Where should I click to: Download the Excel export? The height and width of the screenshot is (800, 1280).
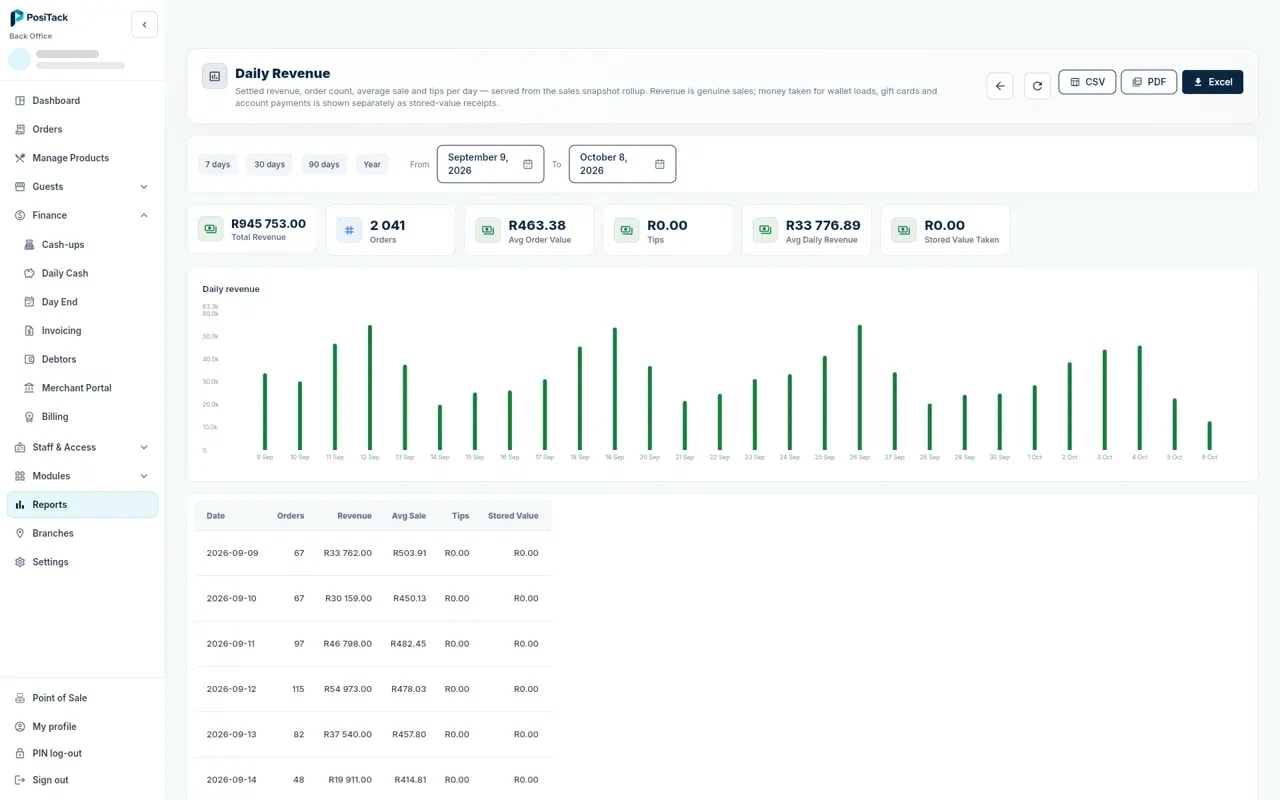coord(1212,82)
